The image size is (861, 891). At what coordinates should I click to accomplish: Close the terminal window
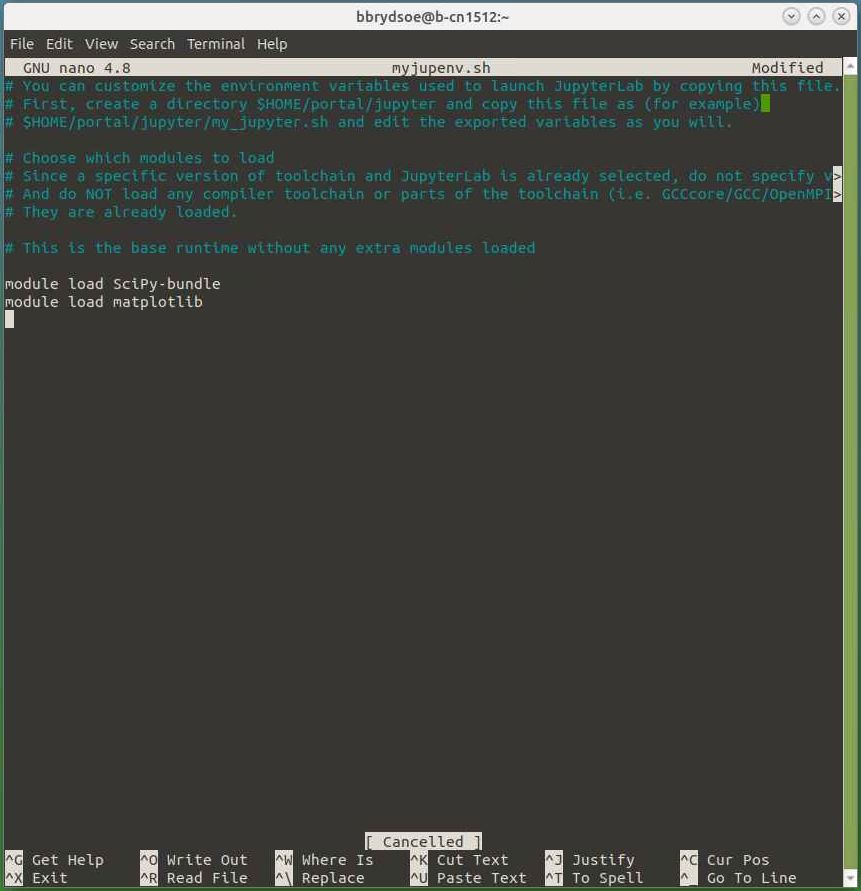coord(841,16)
